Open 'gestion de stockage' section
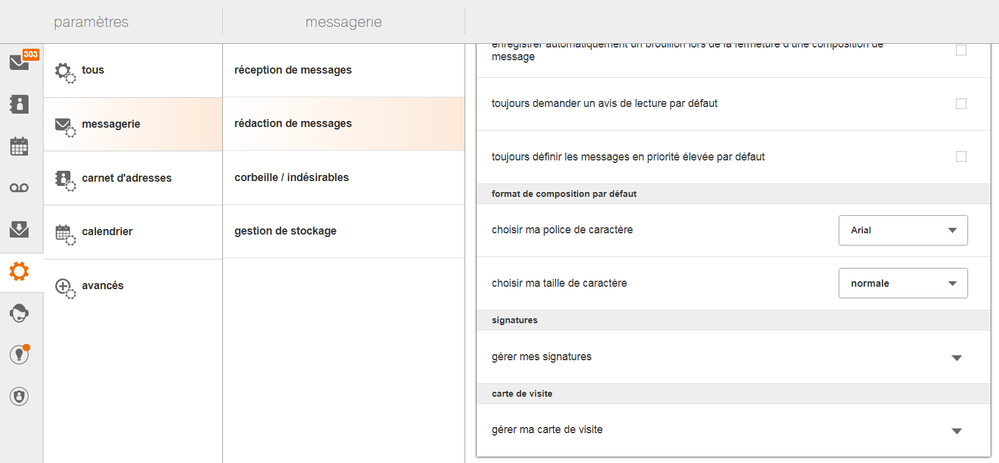This screenshot has height=463, width=999. pos(343,231)
